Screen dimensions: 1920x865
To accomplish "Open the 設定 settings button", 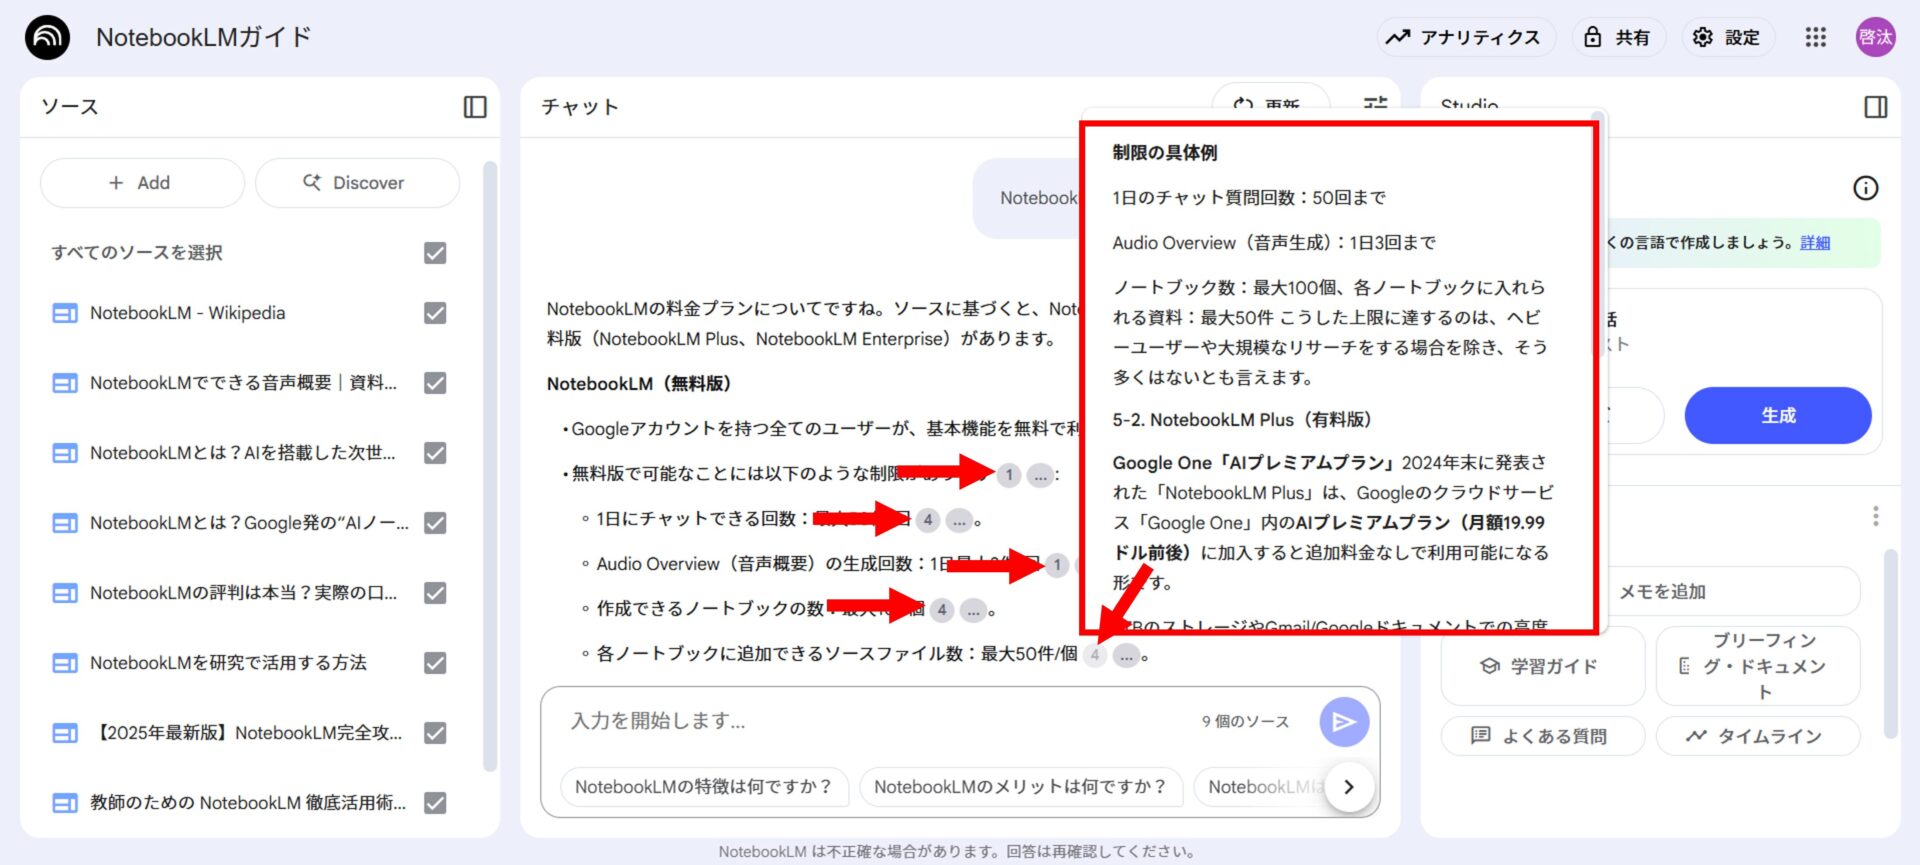I will coord(1727,37).
